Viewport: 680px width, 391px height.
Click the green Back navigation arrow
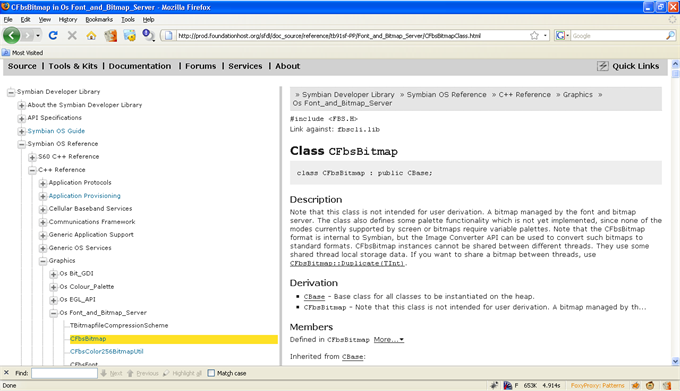click(12, 35)
